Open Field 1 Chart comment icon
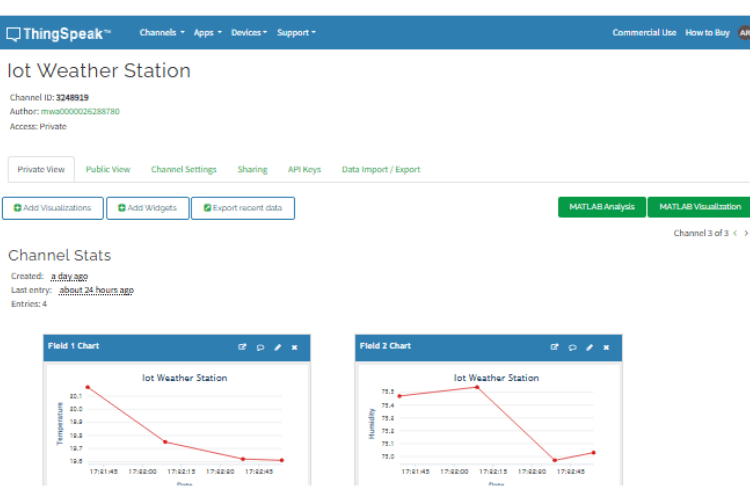This screenshot has height=500, width=750. [260, 347]
